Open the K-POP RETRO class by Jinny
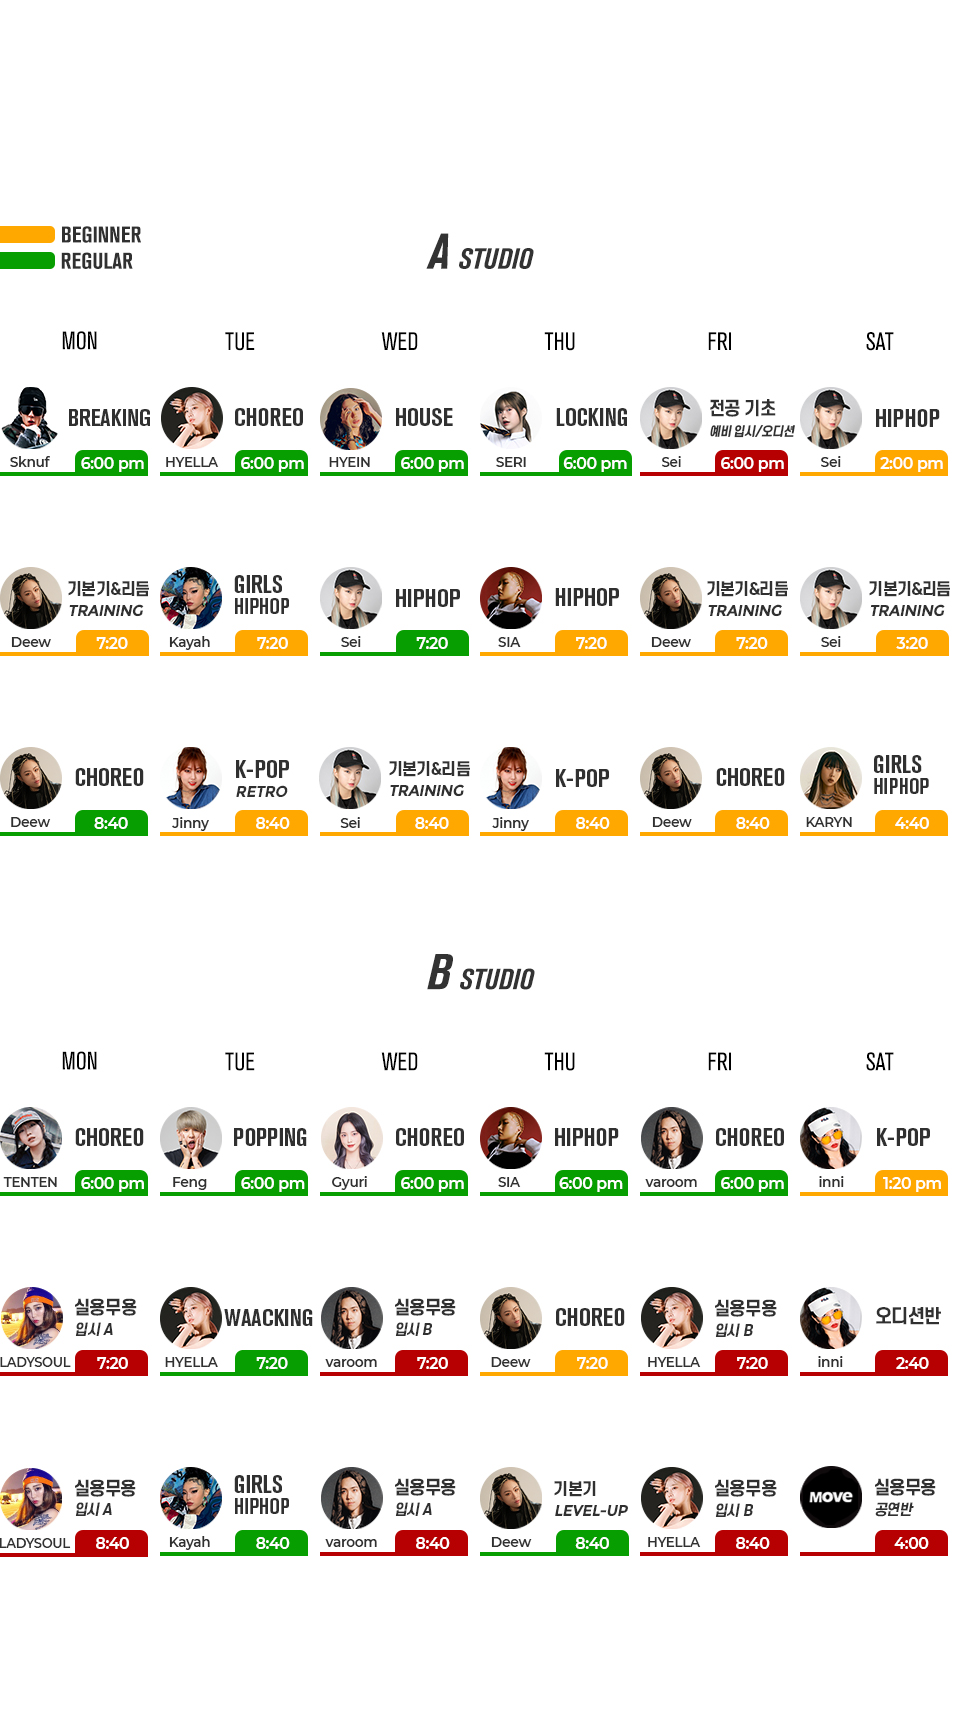 click(x=262, y=778)
